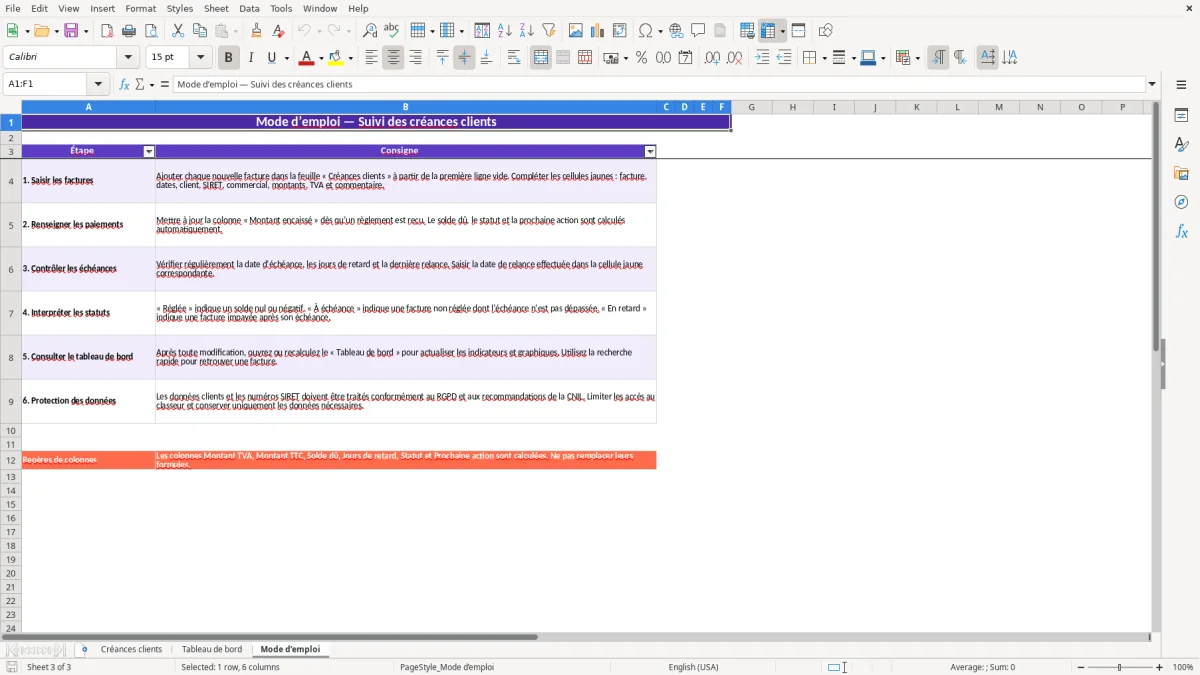The width and height of the screenshot is (1200, 675).
Task: Insert a pivot table
Action: coord(620,31)
